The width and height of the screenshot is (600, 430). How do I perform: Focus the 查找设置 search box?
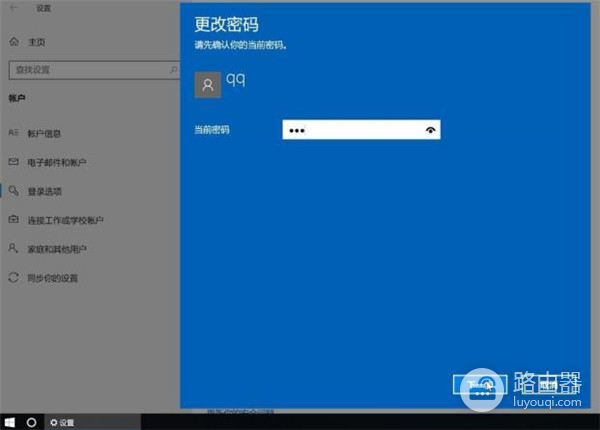94,70
